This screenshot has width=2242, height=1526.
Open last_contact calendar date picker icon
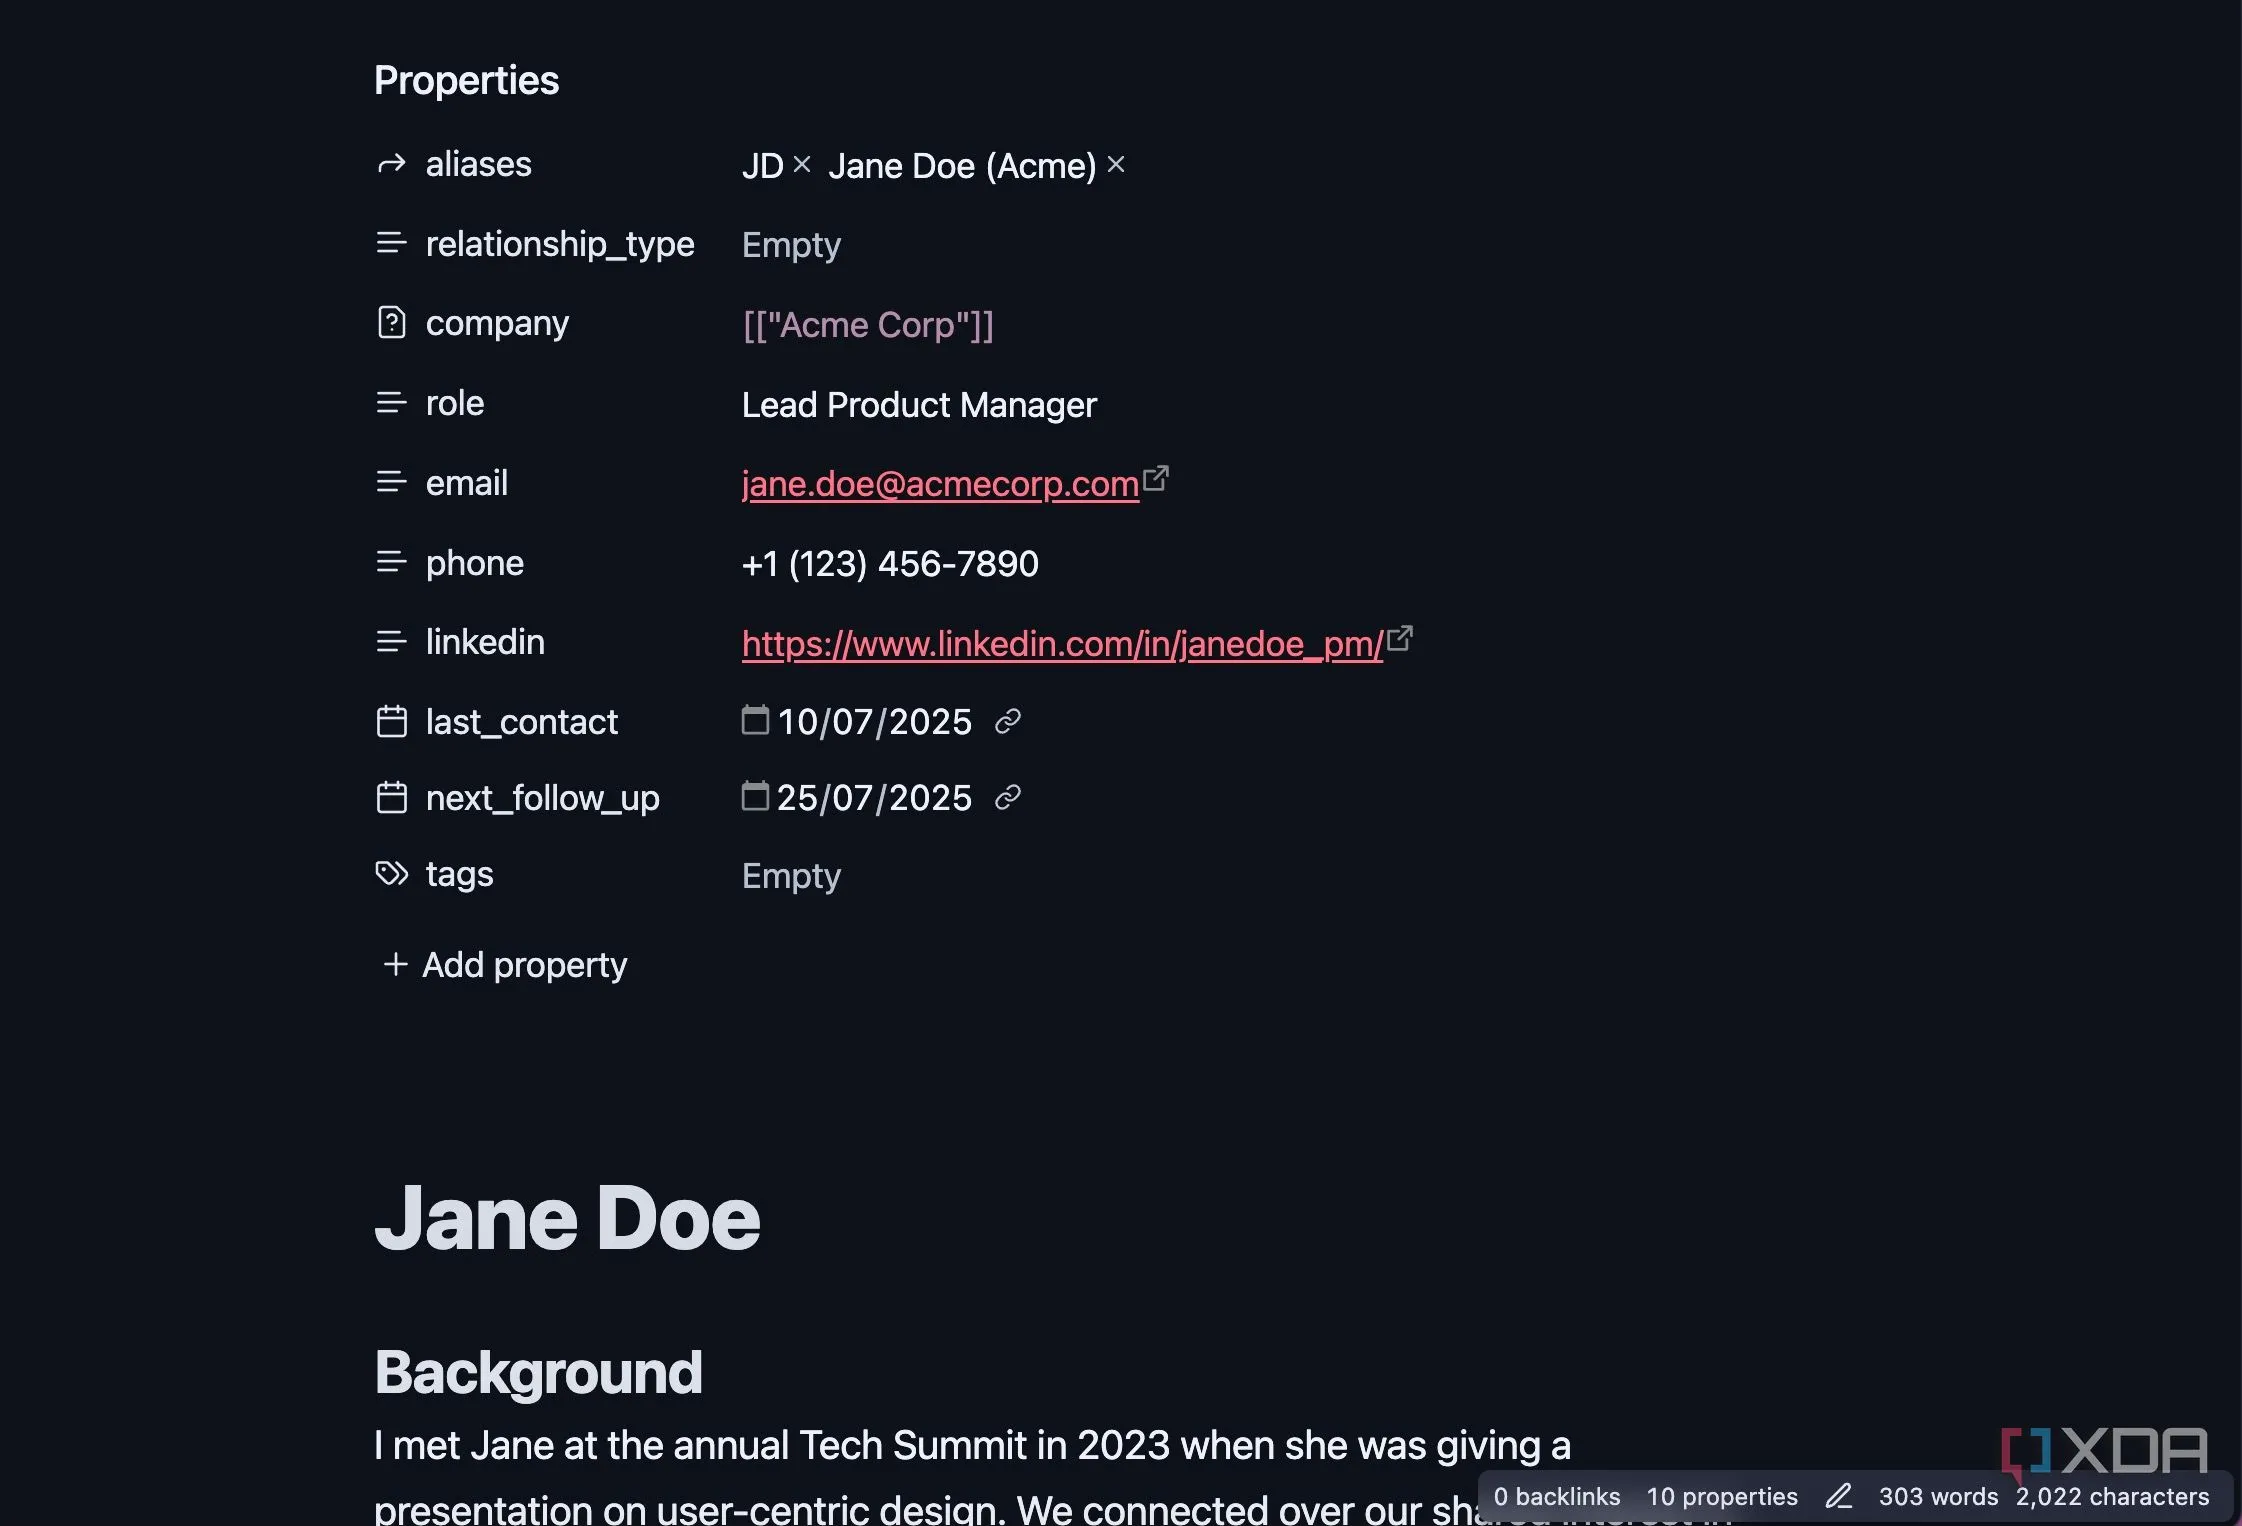755,720
